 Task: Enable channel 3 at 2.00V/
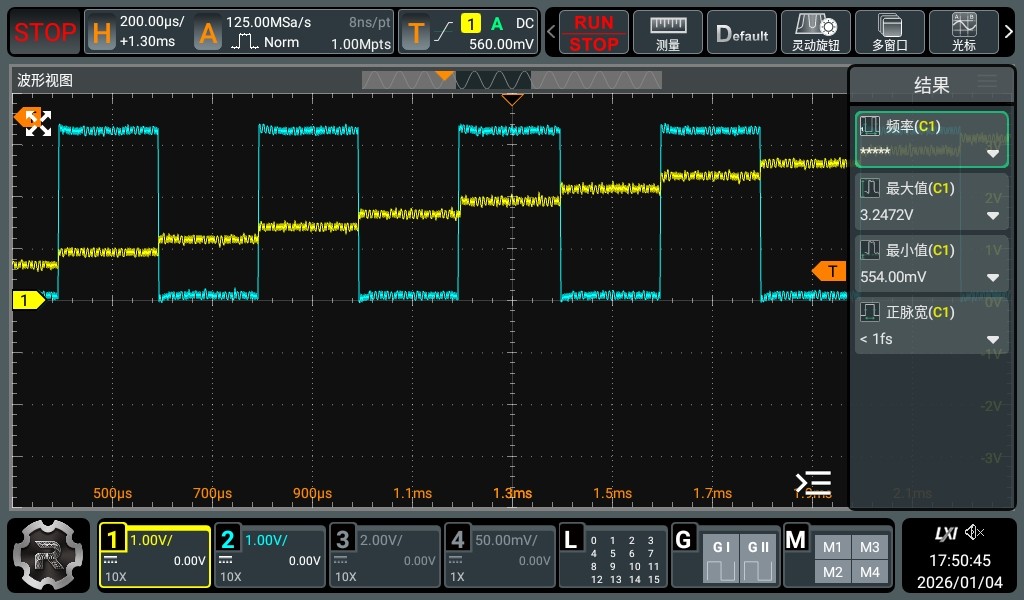pos(385,556)
